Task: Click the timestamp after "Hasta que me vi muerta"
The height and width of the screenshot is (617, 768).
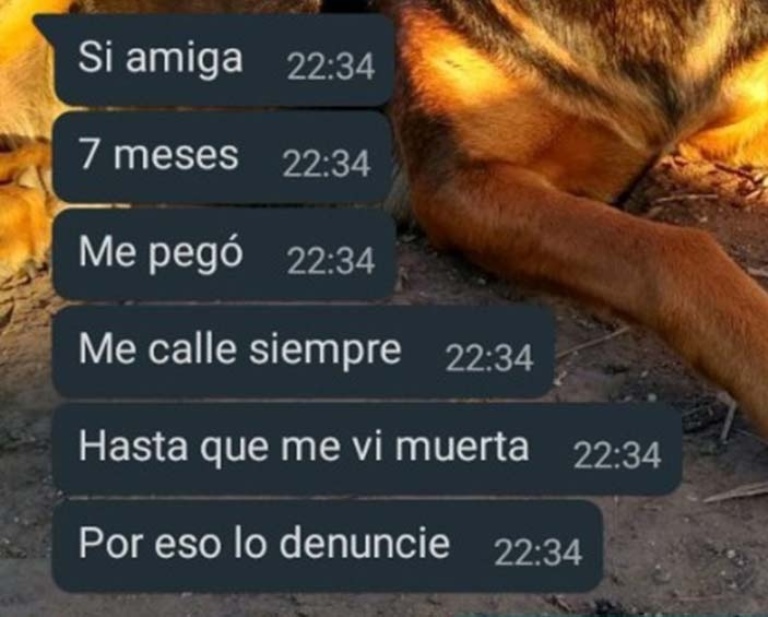Action: (617, 455)
